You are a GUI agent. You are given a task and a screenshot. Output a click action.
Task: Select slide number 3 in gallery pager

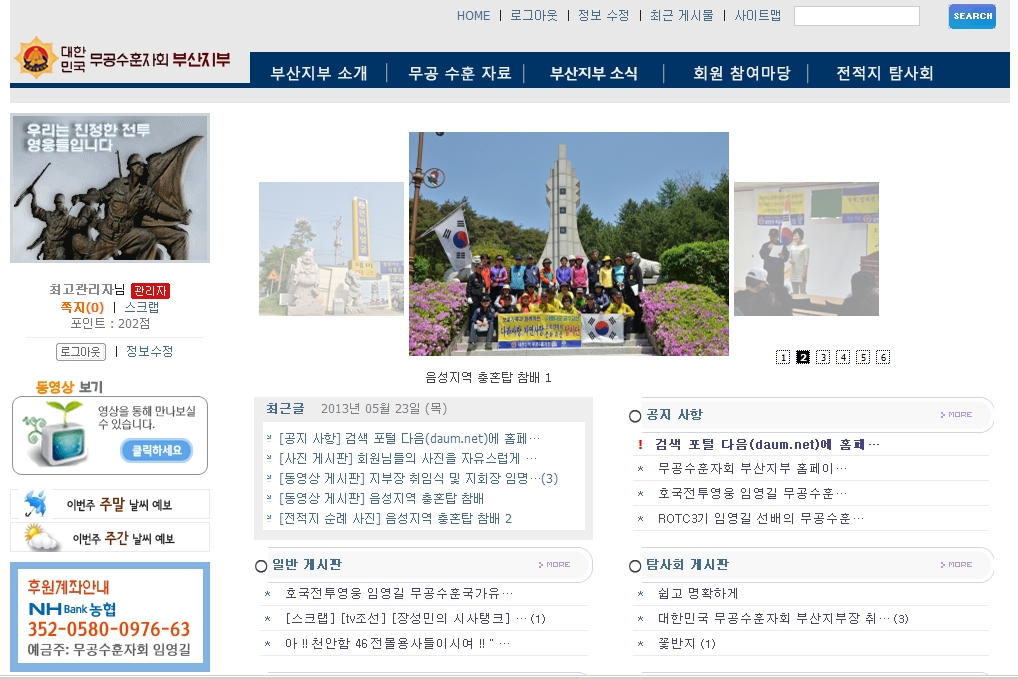822,357
